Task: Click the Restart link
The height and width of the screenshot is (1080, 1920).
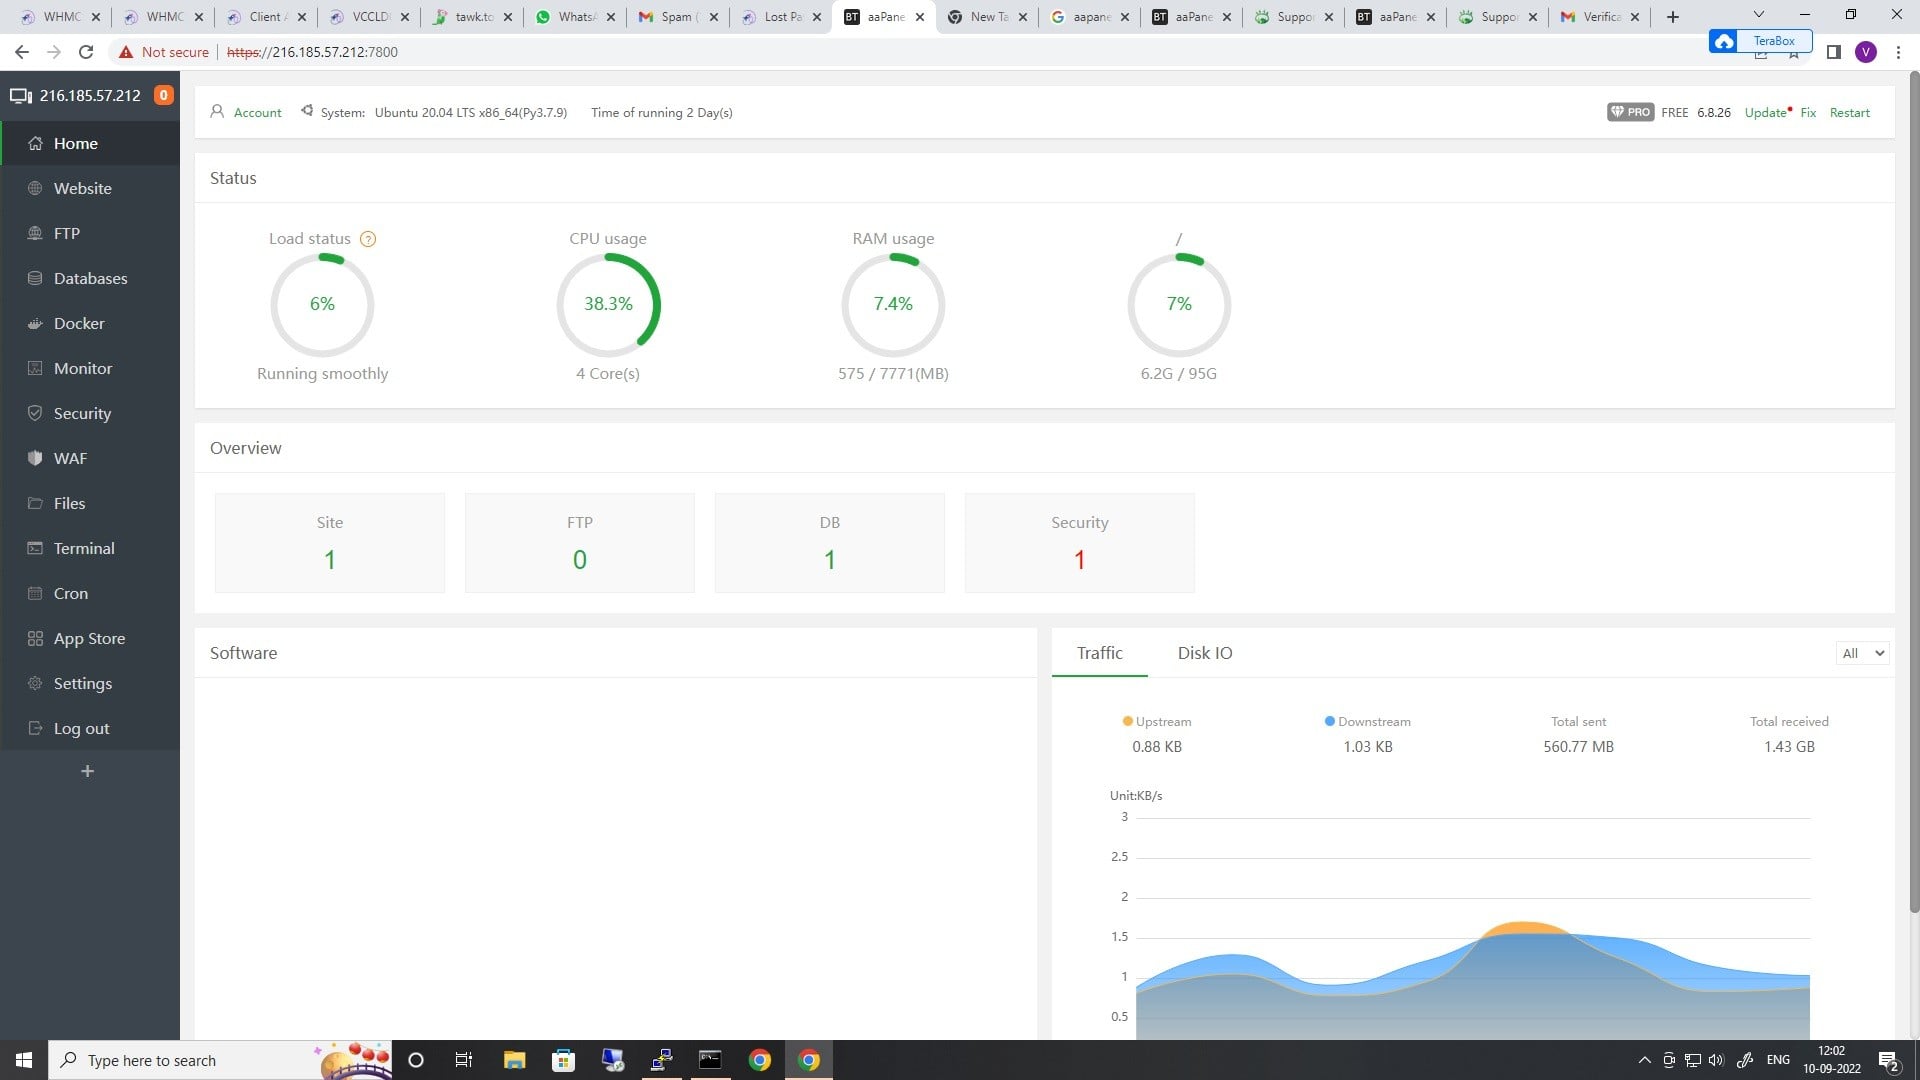Action: (x=1849, y=113)
